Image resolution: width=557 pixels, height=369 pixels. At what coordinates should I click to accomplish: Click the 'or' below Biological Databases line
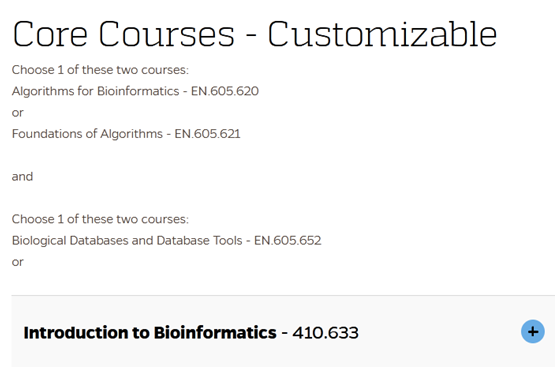click(x=17, y=262)
